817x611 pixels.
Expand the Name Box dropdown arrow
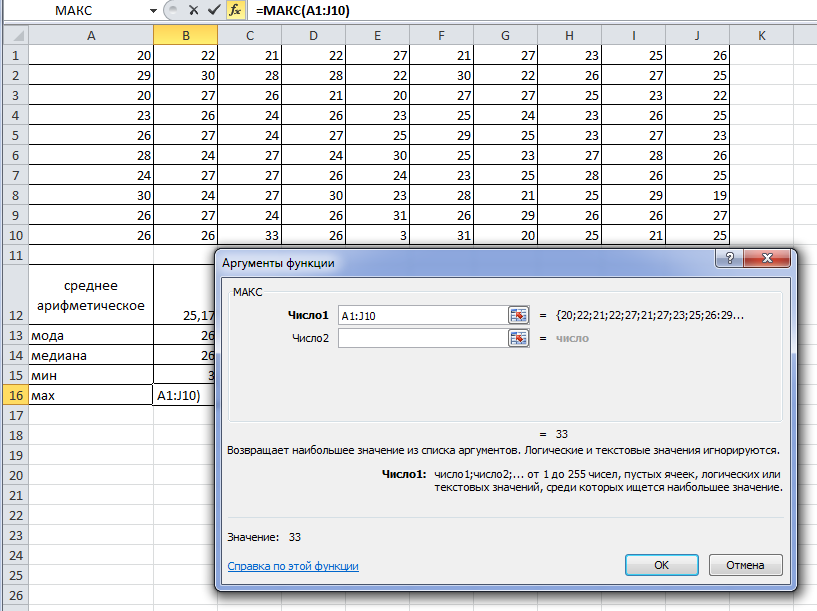tap(153, 10)
